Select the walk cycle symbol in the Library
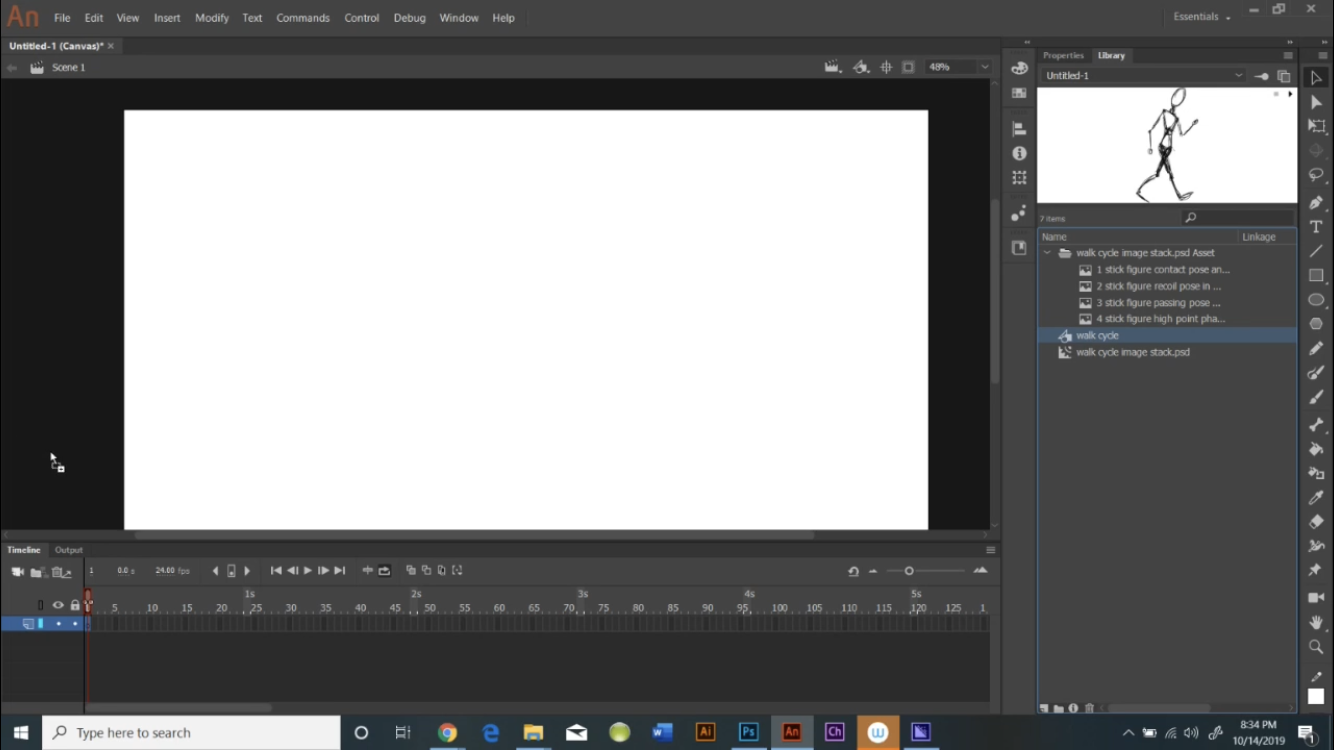The height and width of the screenshot is (750, 1334). [x=1097, y=335]
